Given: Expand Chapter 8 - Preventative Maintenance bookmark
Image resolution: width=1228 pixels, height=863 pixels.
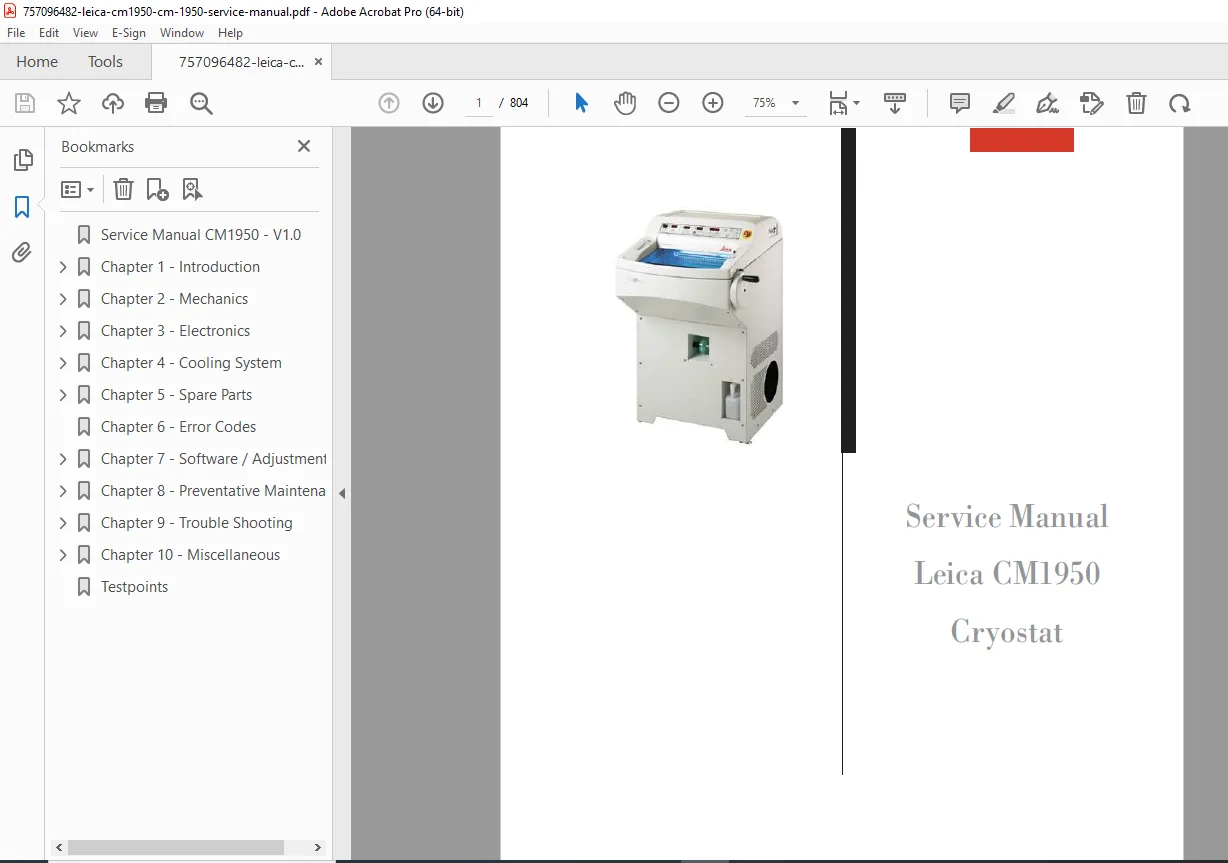Looking at the screenshot, I should (63, 491).
